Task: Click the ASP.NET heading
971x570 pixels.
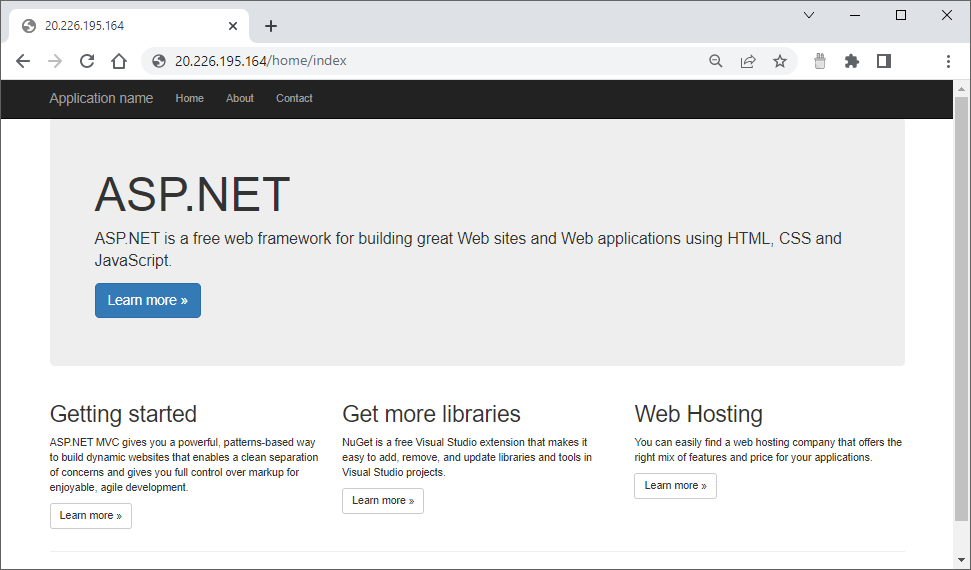Action: tap(192, 195)
